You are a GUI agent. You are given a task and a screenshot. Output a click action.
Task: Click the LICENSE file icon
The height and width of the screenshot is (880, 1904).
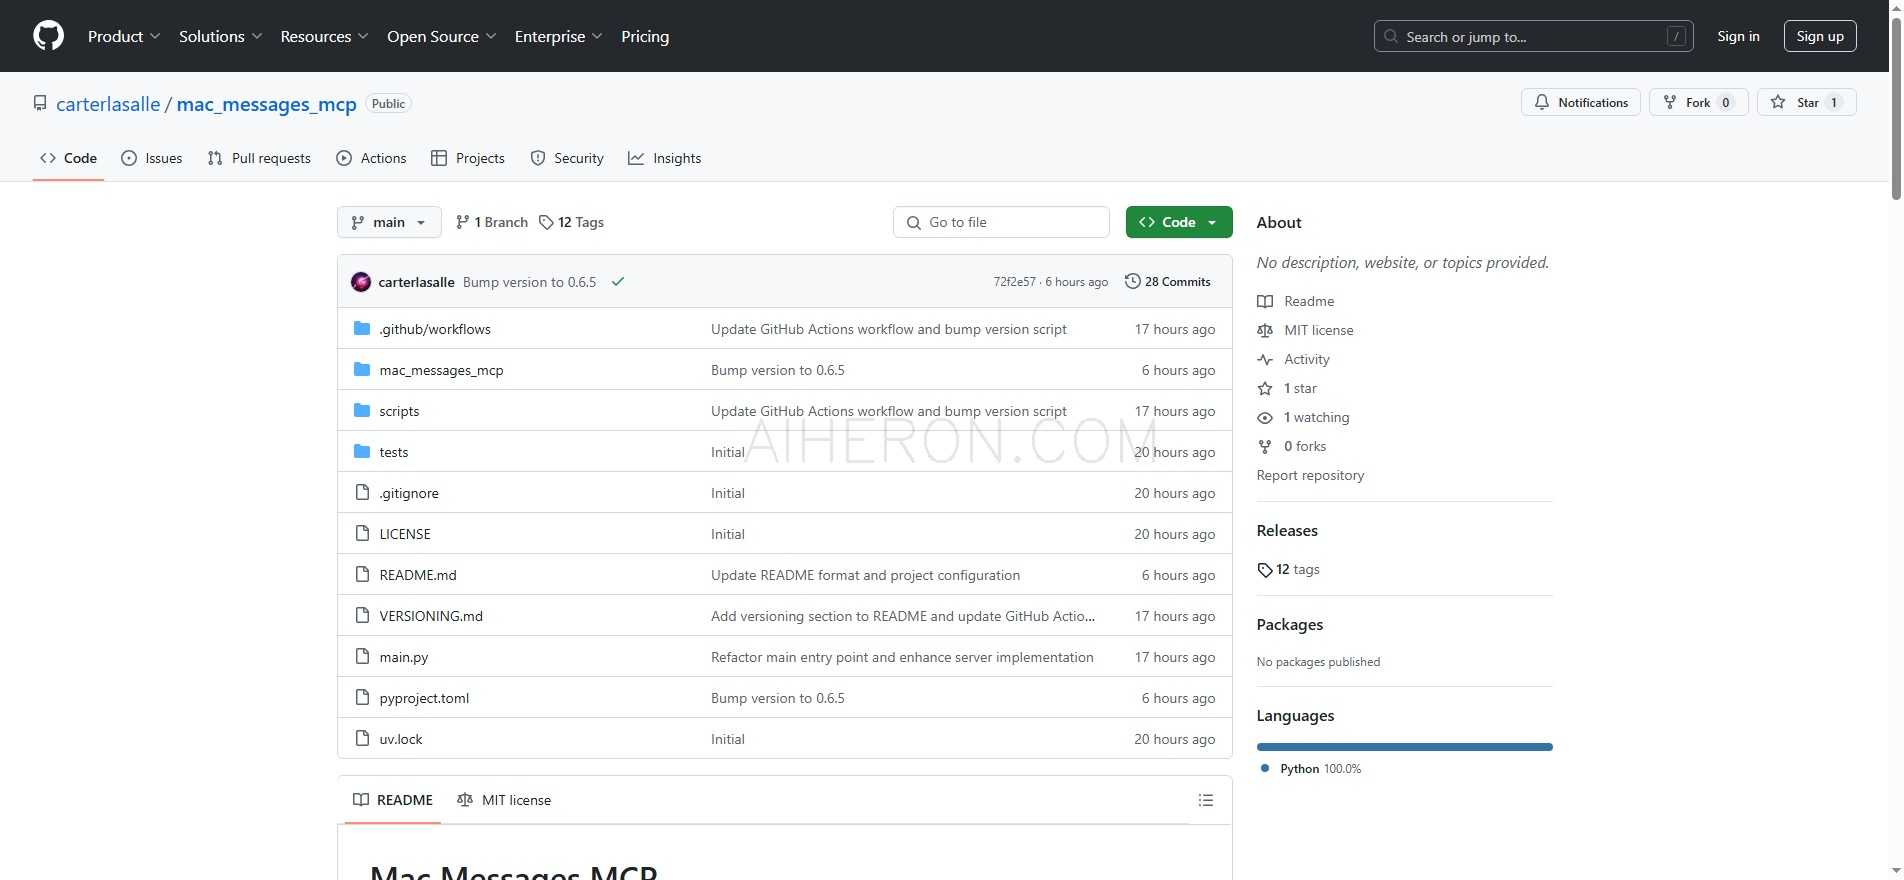(x=362, y=534)
